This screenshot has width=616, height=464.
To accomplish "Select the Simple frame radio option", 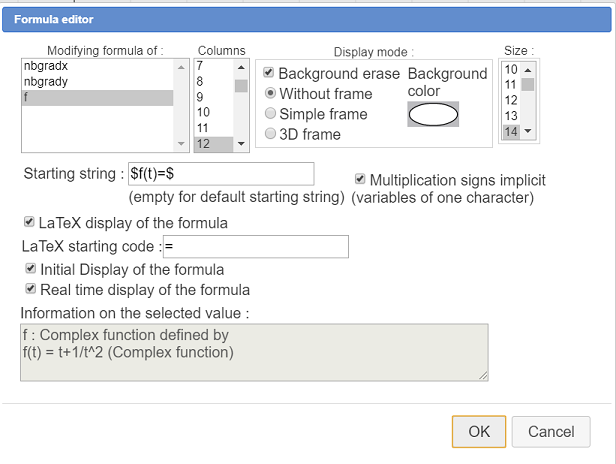I will [x=270, y=114].
